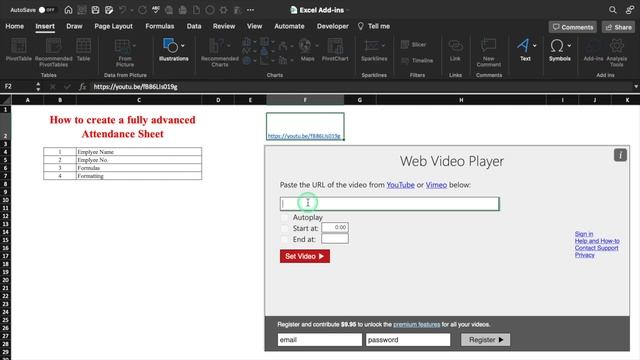Expand the Maps dropdown arrow

click(x=317, y=46)
